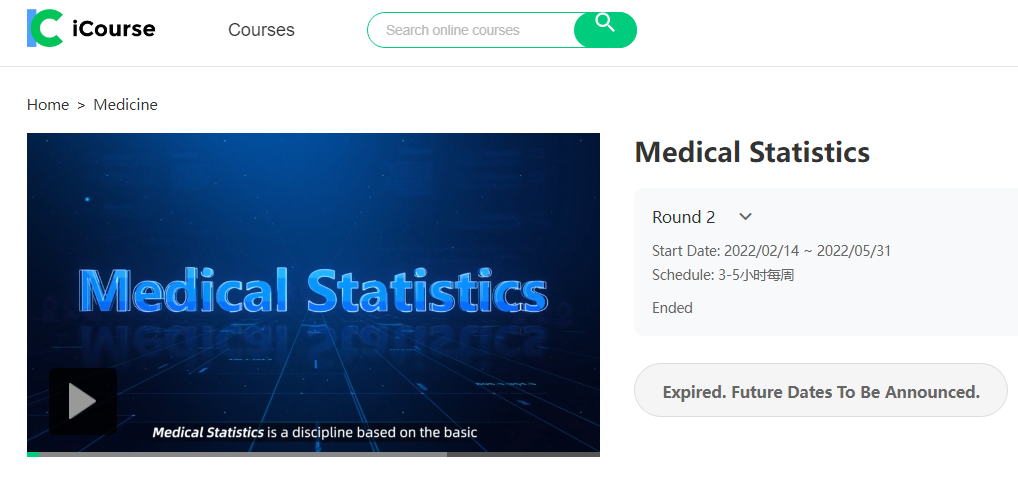Play the Medical Statistics video
This screenshot has width=1018, height=482.
[x=83, y=402]
